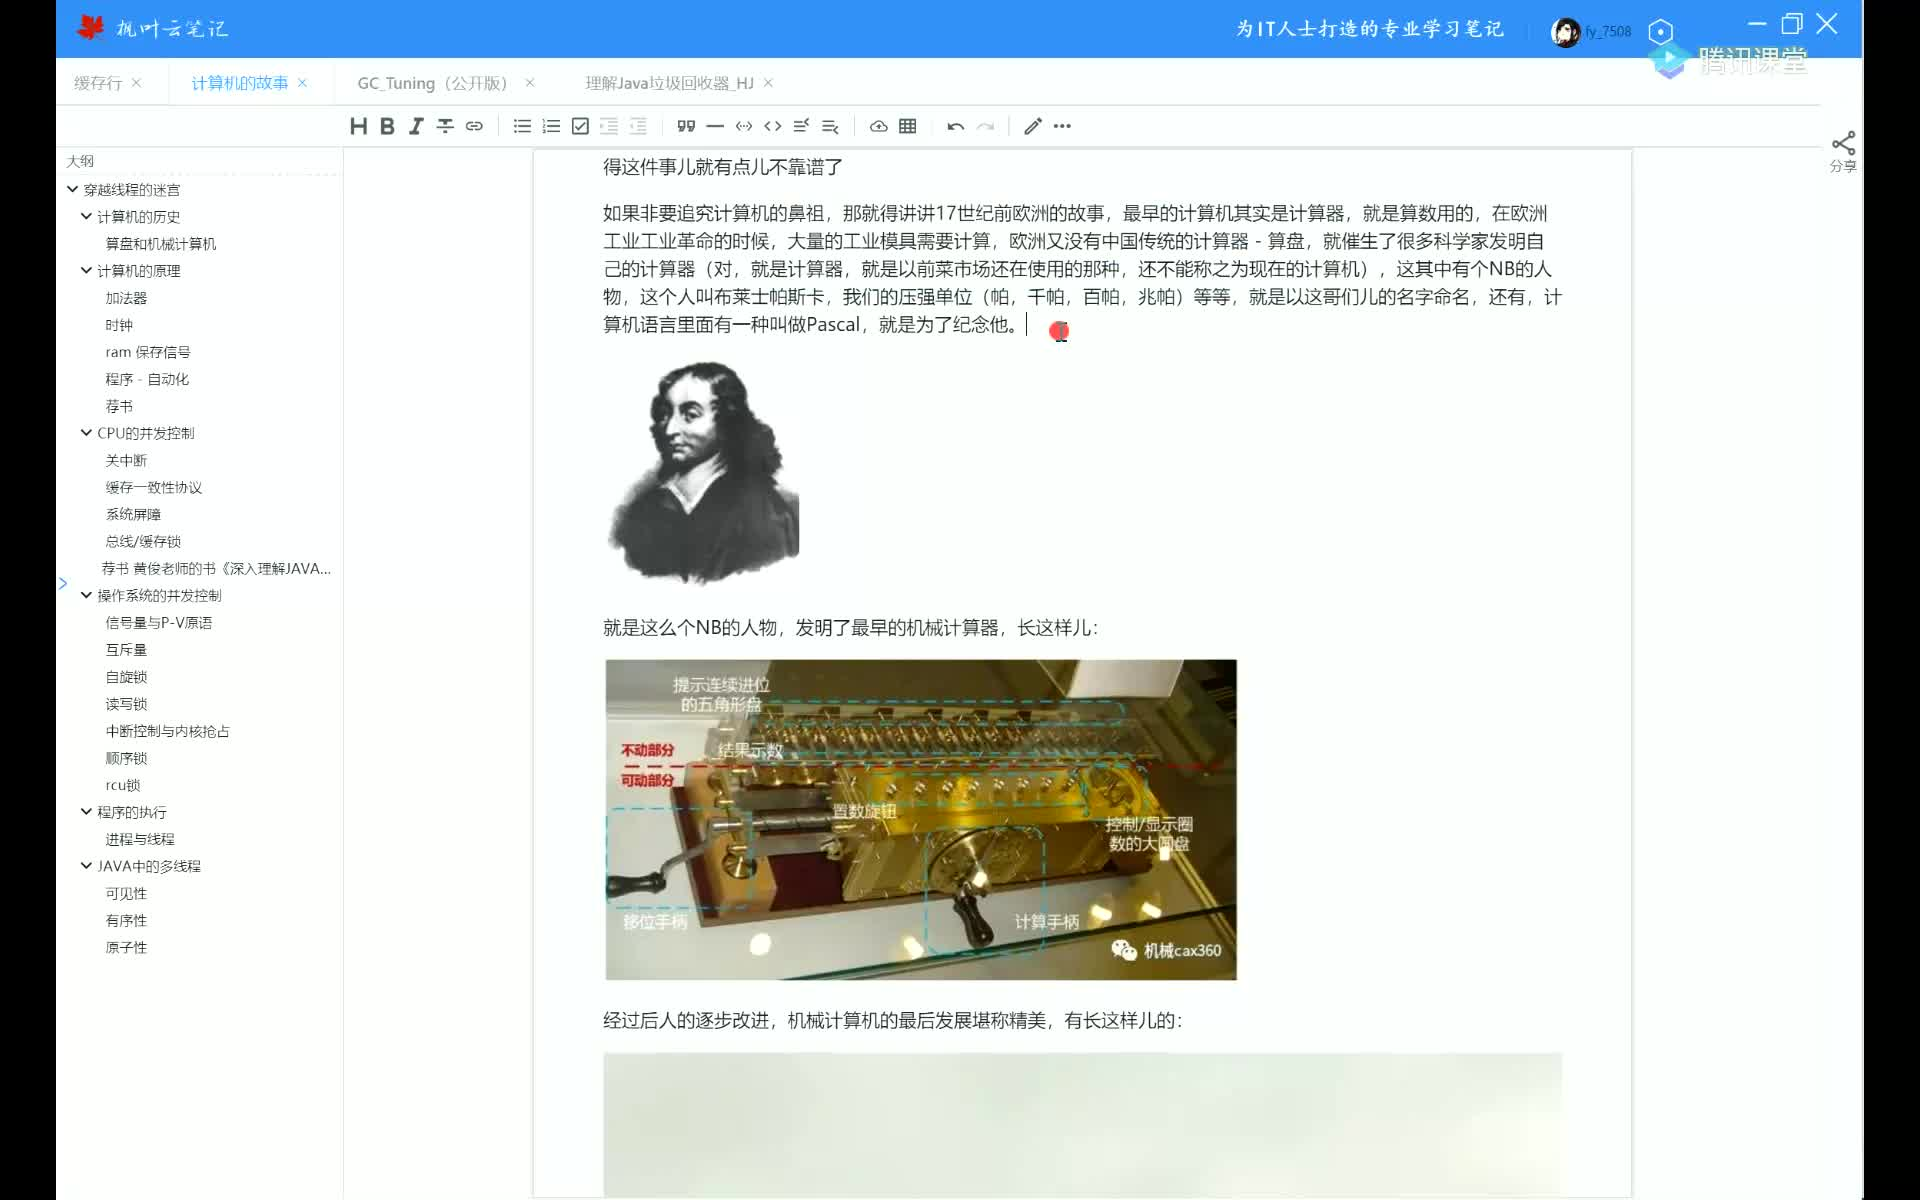
Task: Collapse the JAVA中的多线程 outline section
Action: click(x=86, y=865)
